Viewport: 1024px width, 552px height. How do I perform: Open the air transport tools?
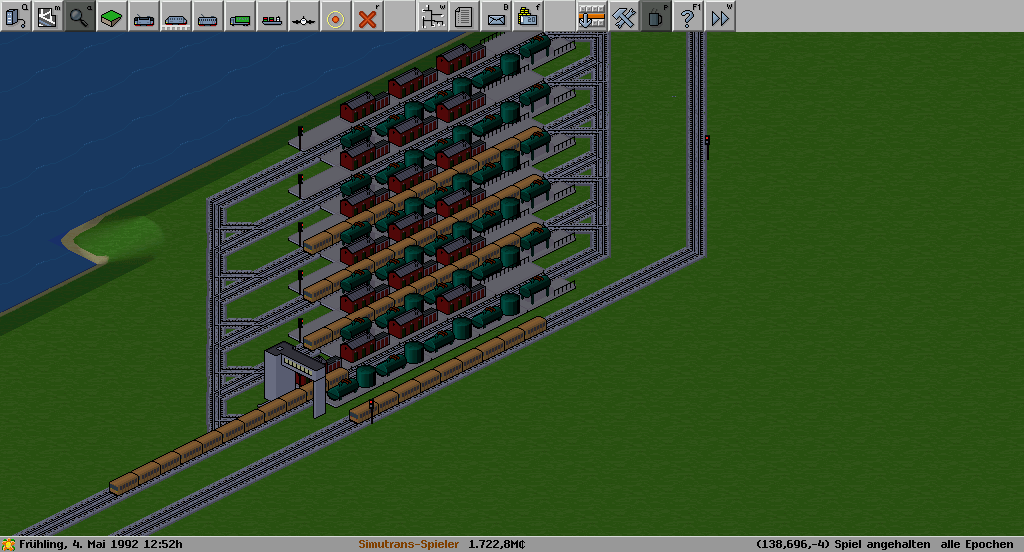[304, 16]
